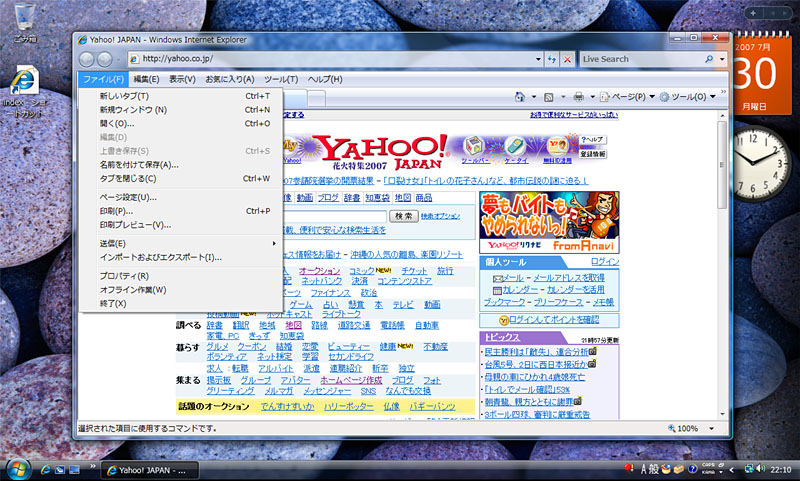The height and width of the screenshot is (481, 800).
Task: Open the ホームページ作成 link
Action: point(351,381)
